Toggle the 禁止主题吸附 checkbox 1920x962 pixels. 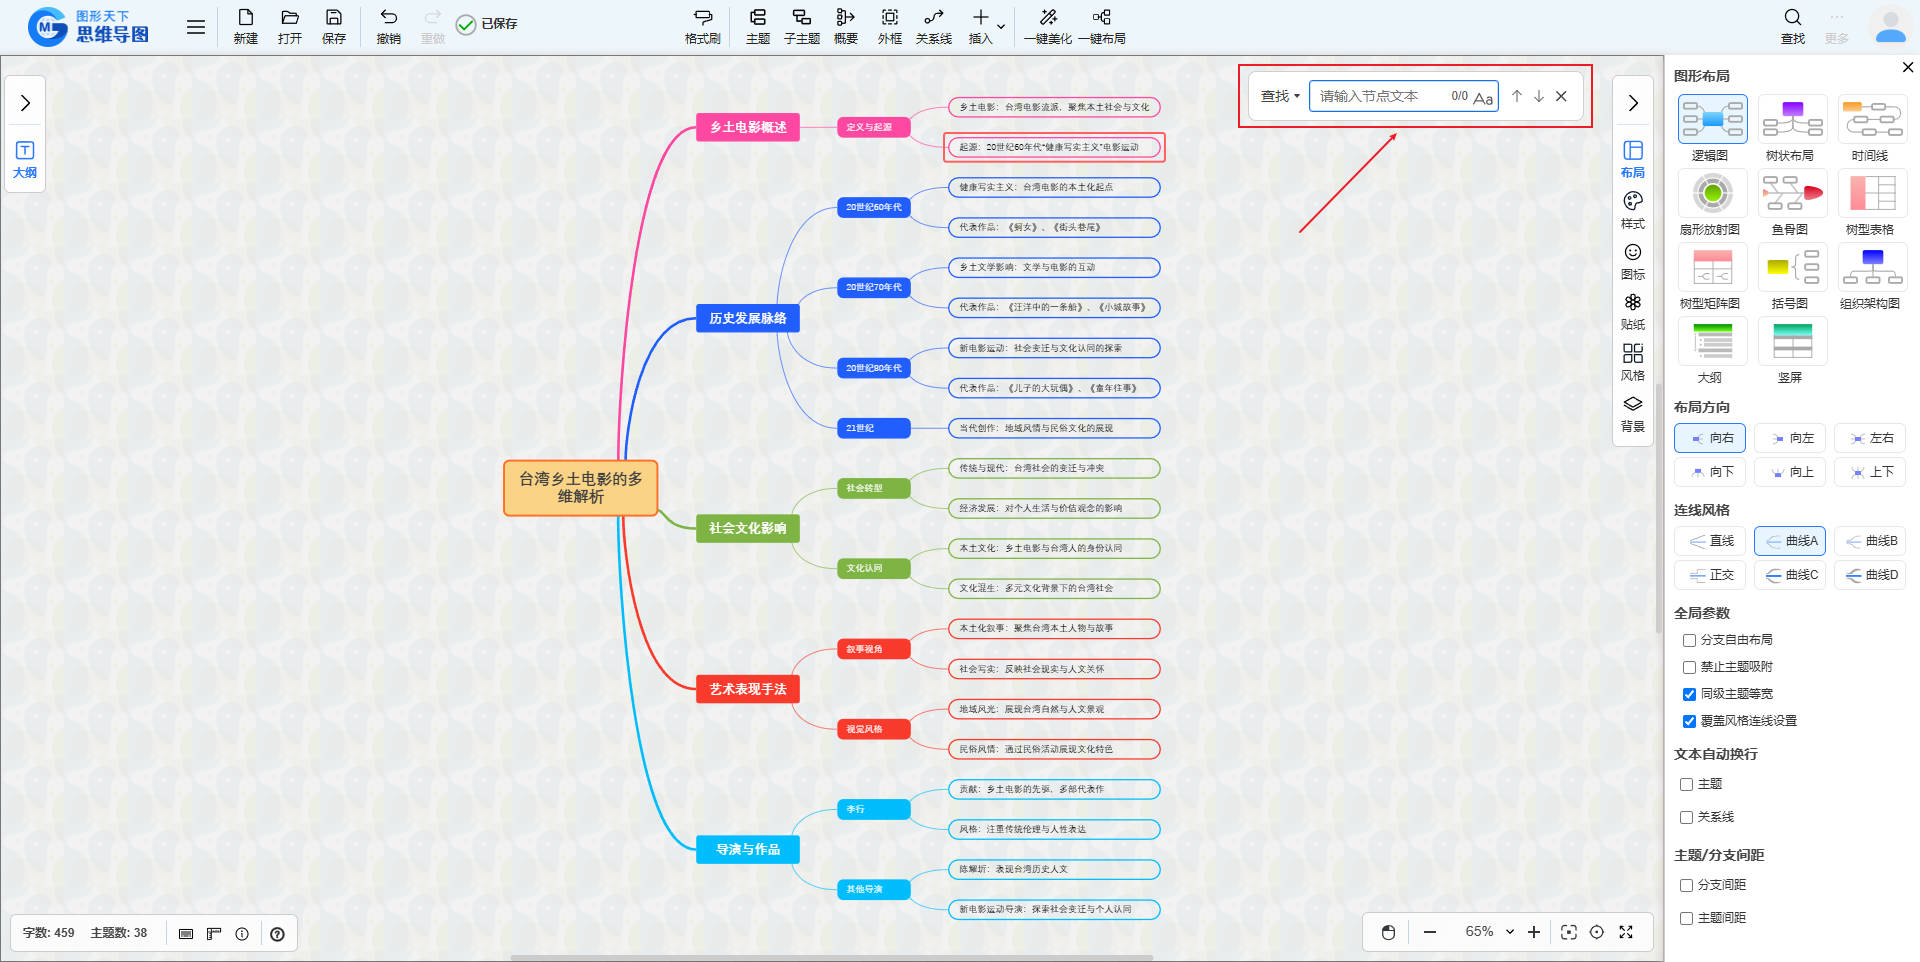[1689, 667]
